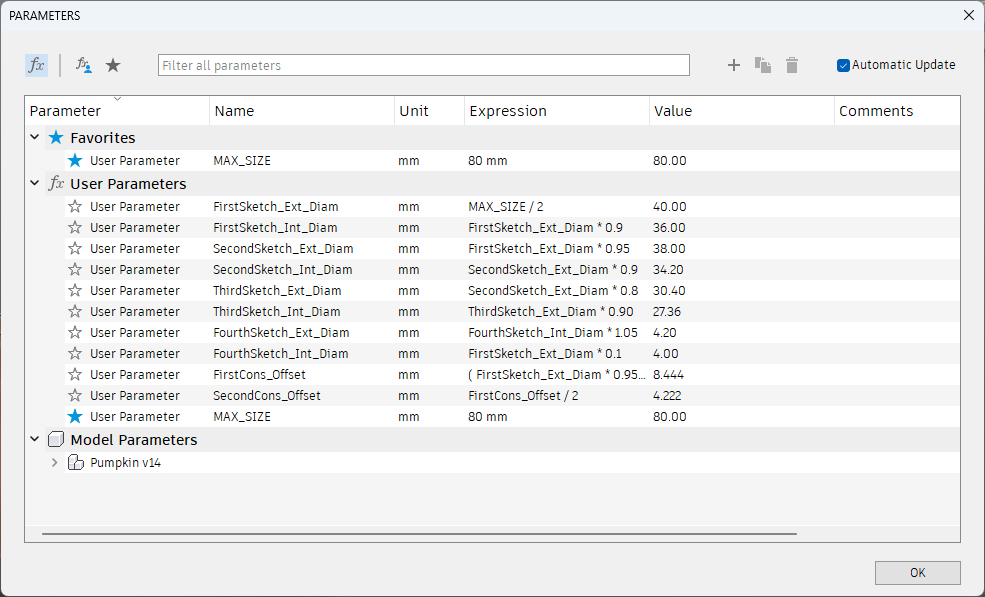Click the Pumpkin v14 component icon
This screenshot has width=985, height=597.
click(x=76, y=463)
